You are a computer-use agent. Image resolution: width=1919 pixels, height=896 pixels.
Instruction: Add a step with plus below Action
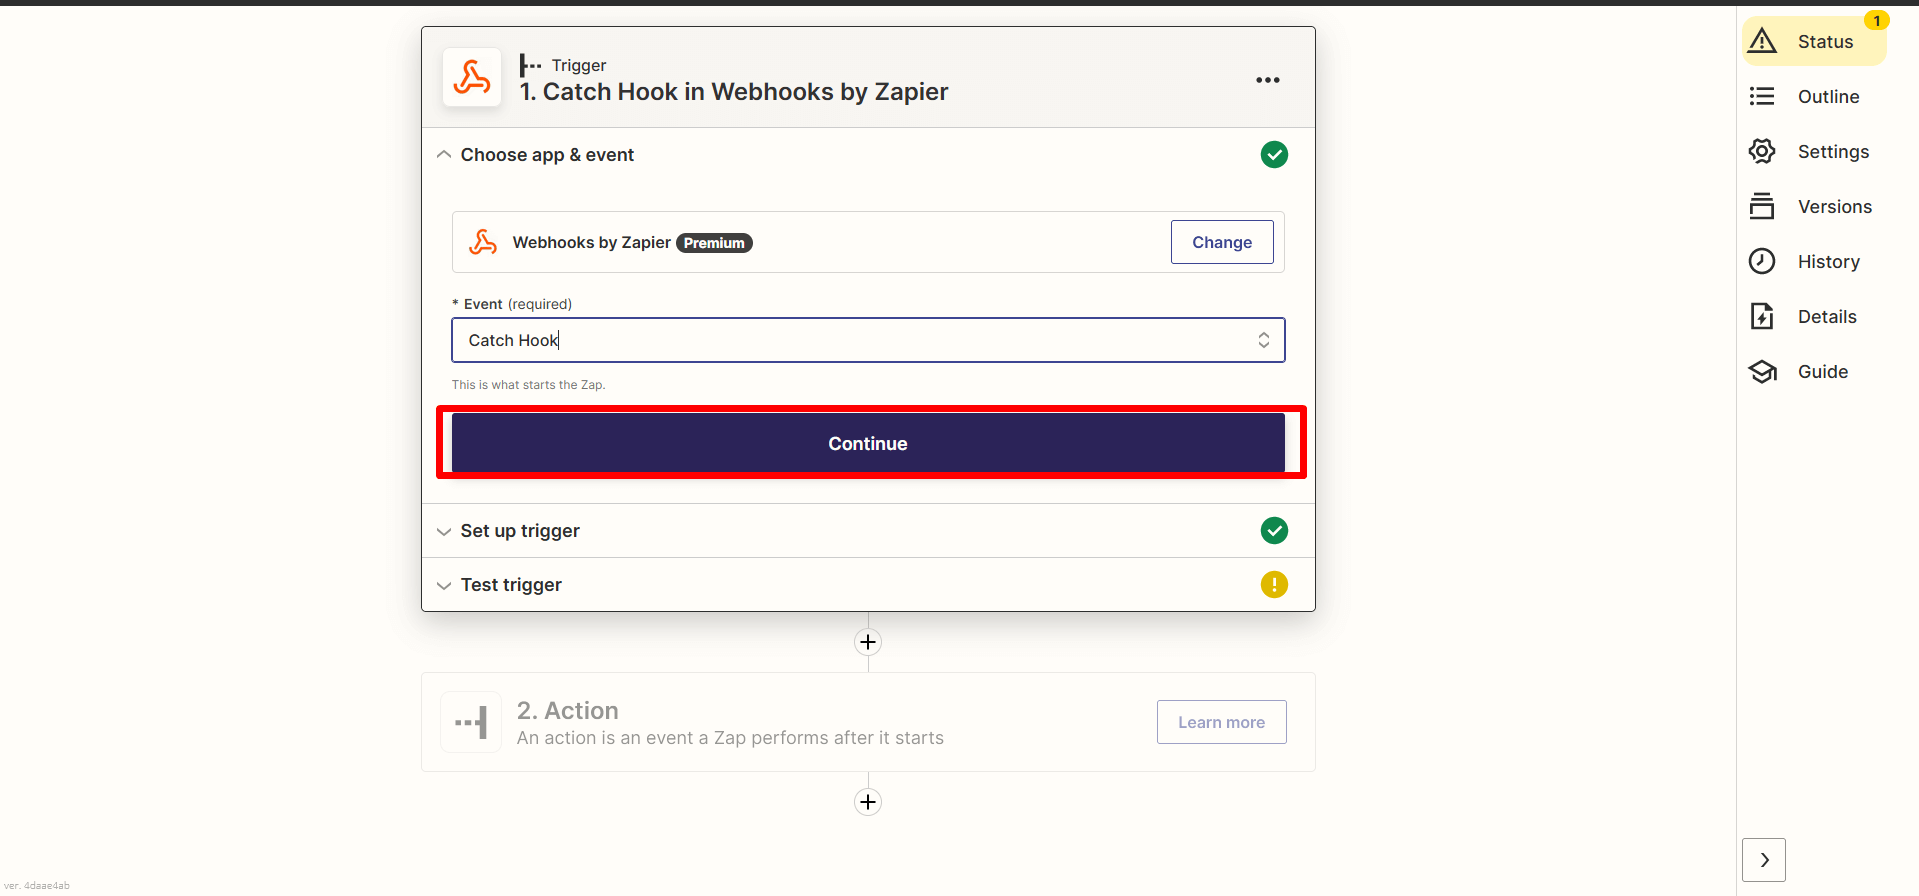(868, 802)
